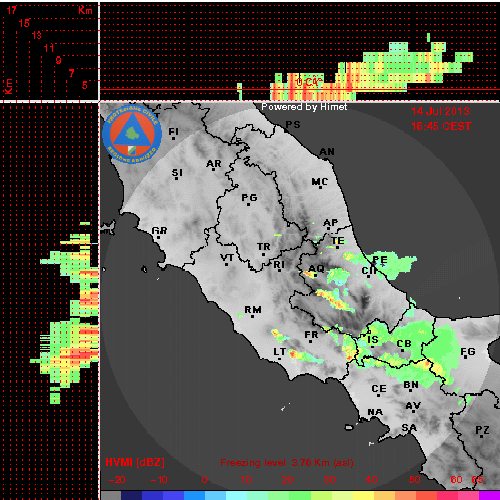This screenshot has width=500, height=500.
Task: Click the '7' km altitude label
Action: pos(71,73)
